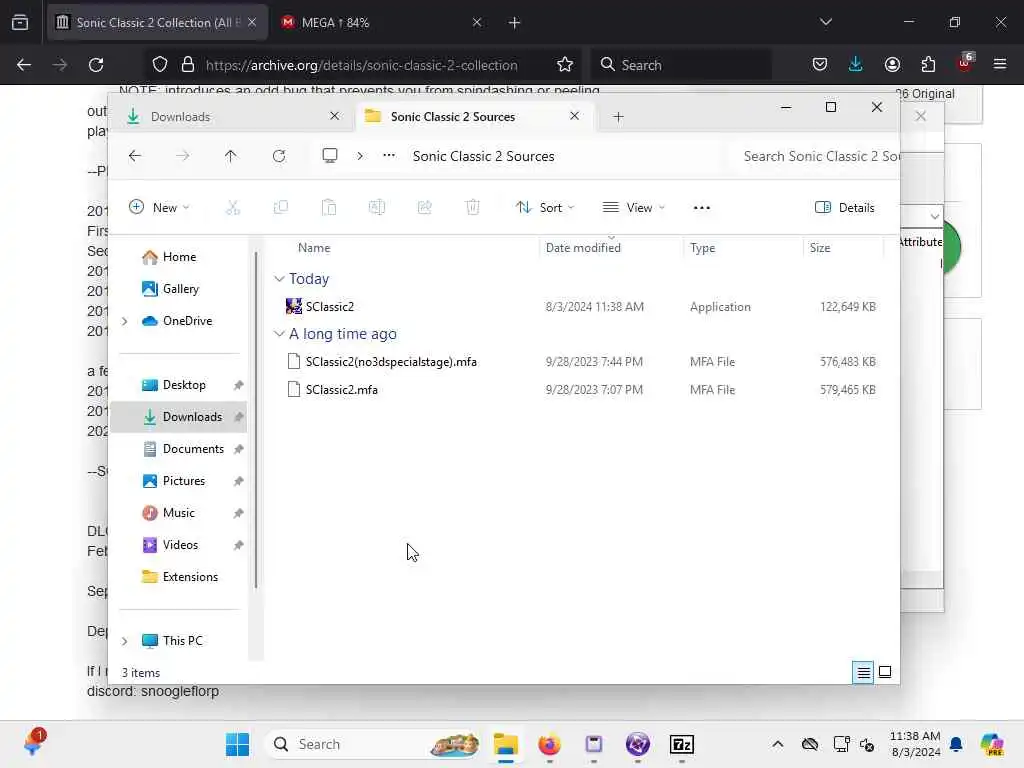Click the Copy icon in Explorer toolbar

[281, 208]
